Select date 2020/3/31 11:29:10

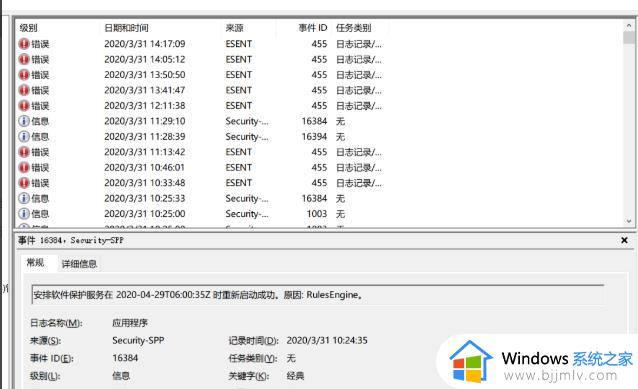144,121
